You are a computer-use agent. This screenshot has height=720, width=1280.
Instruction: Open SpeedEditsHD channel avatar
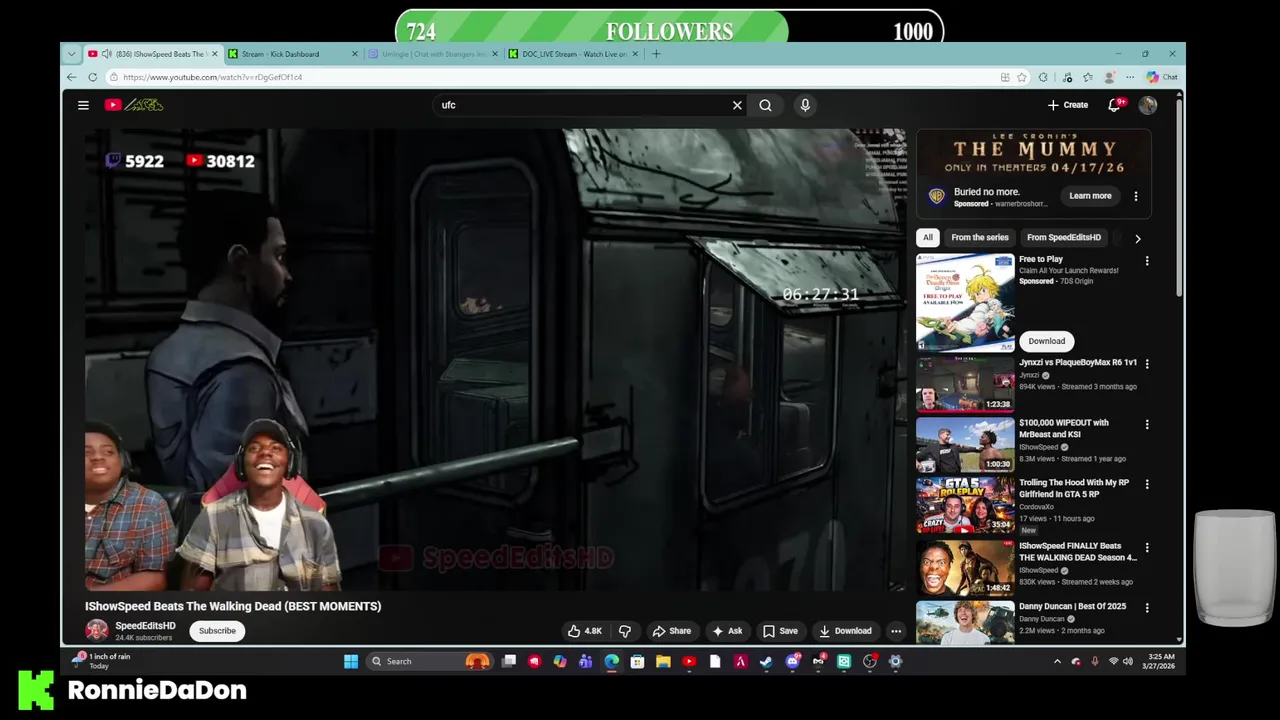tap(97, 630)
